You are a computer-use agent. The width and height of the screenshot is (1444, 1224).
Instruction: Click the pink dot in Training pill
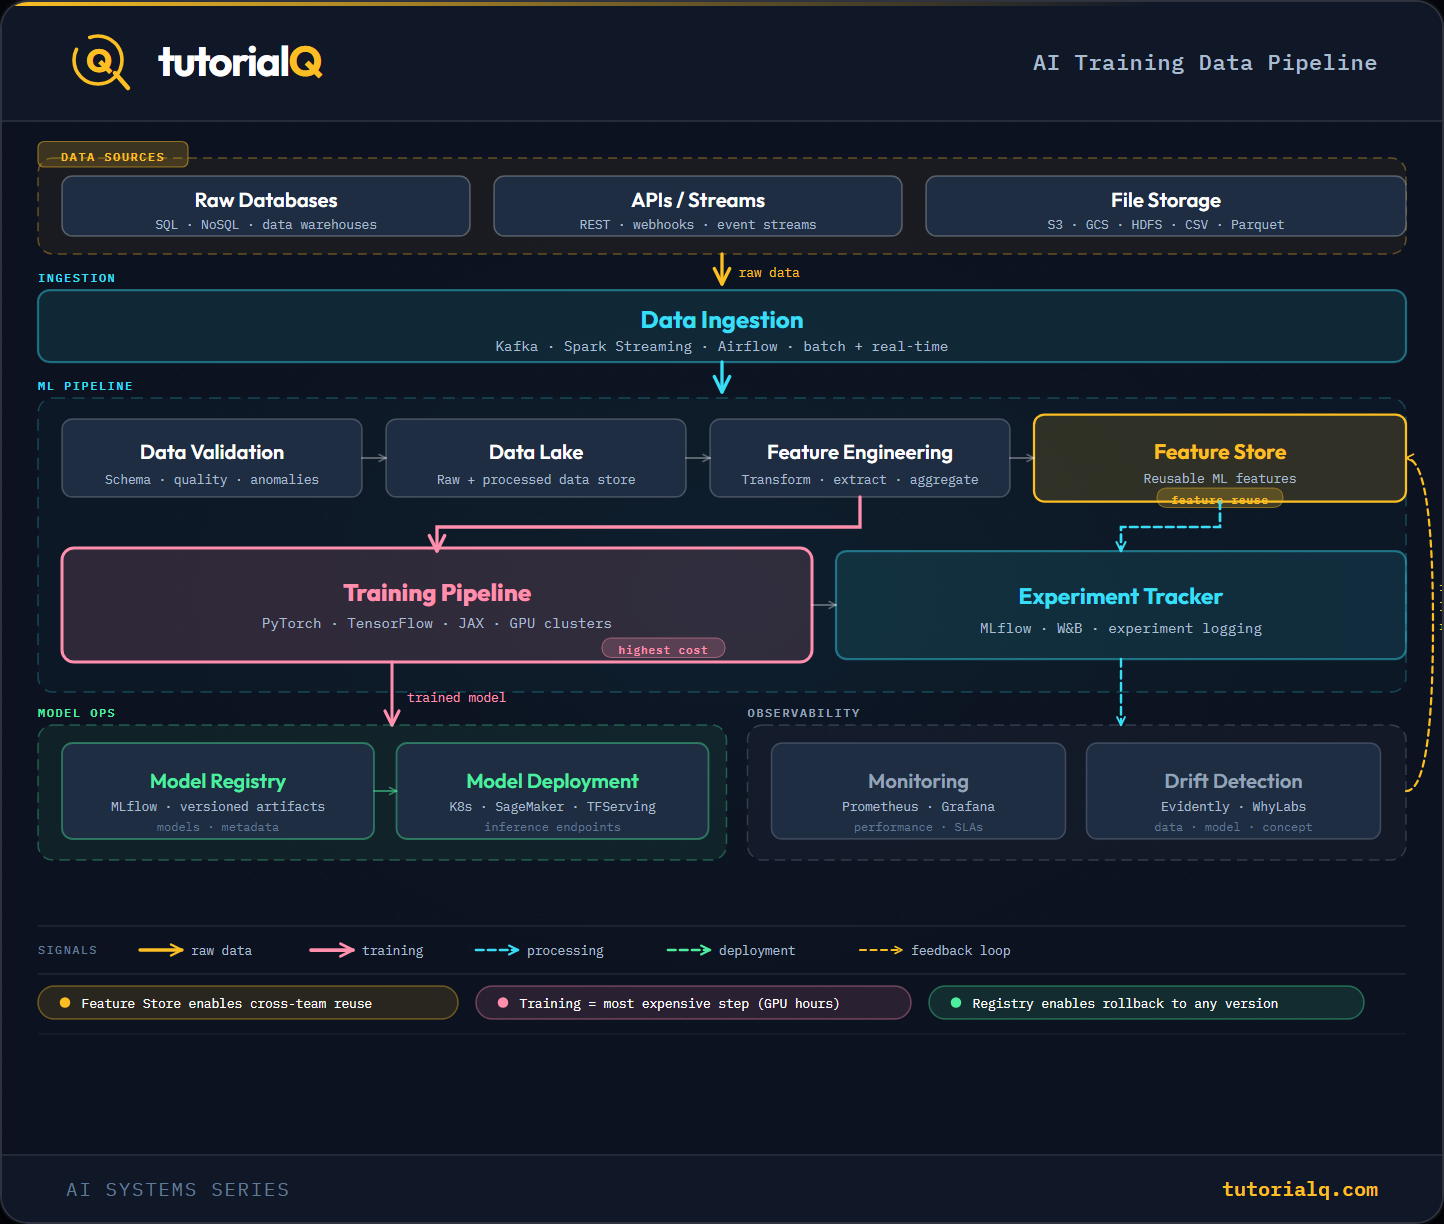point(503,1003)
